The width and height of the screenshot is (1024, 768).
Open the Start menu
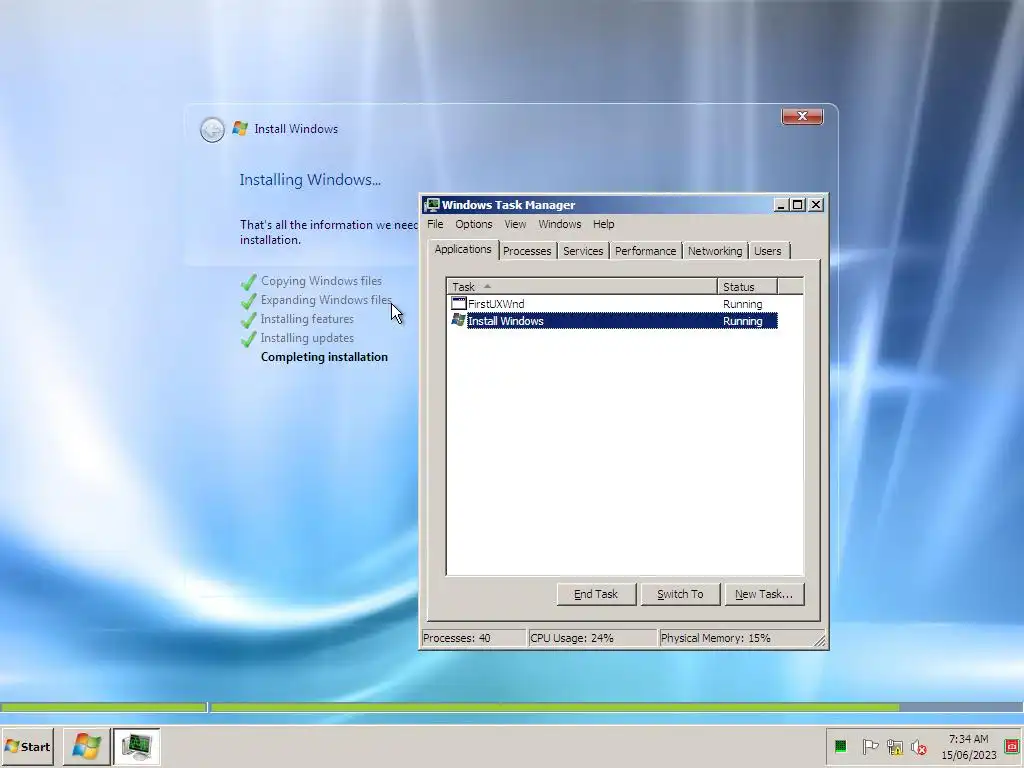pos(27,746)
